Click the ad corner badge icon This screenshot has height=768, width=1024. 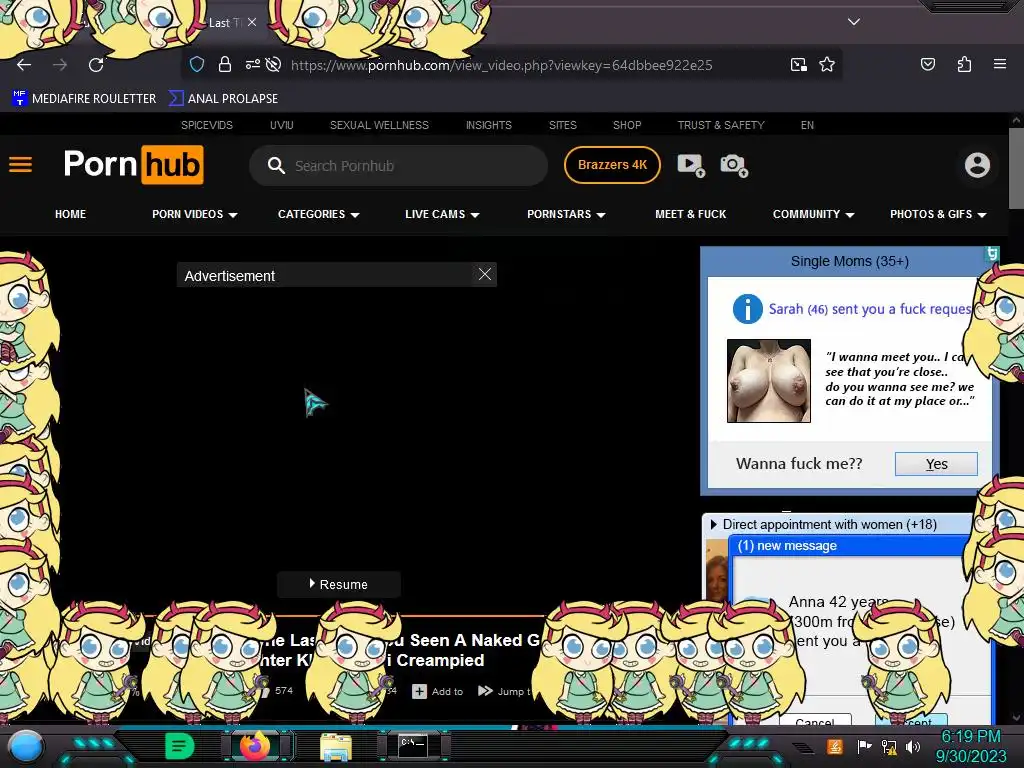click(x=992, y=253)
